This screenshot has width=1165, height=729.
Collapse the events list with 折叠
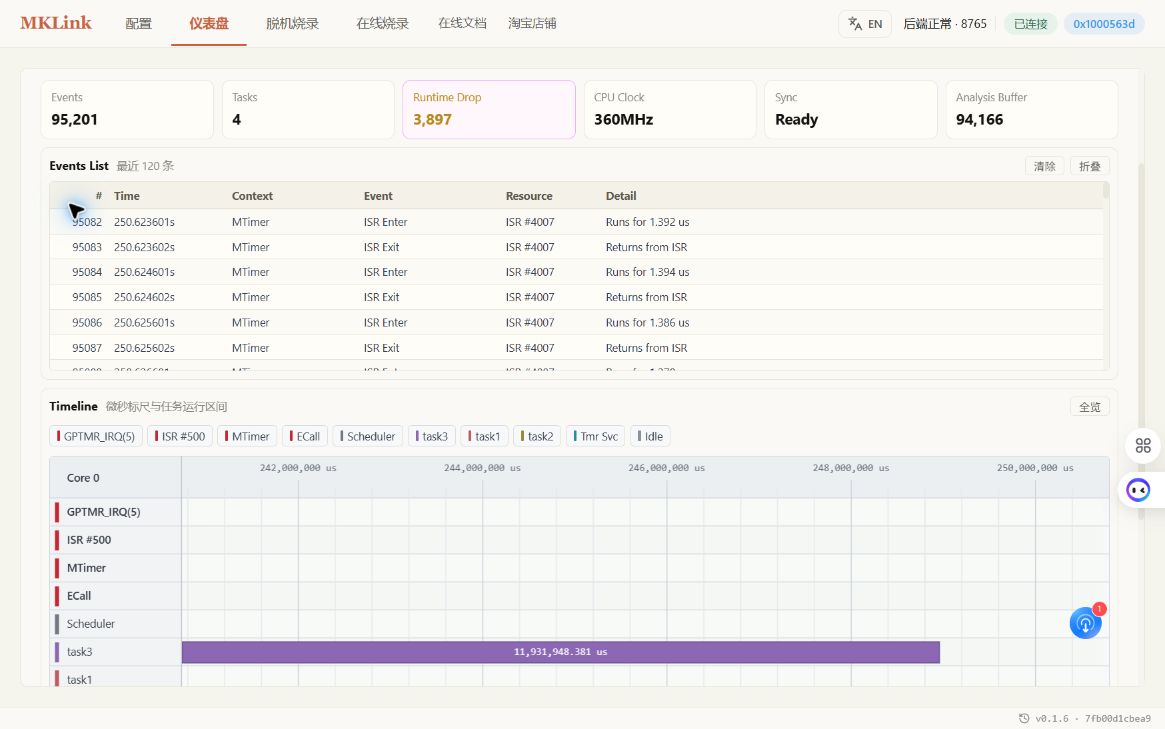1090,166
